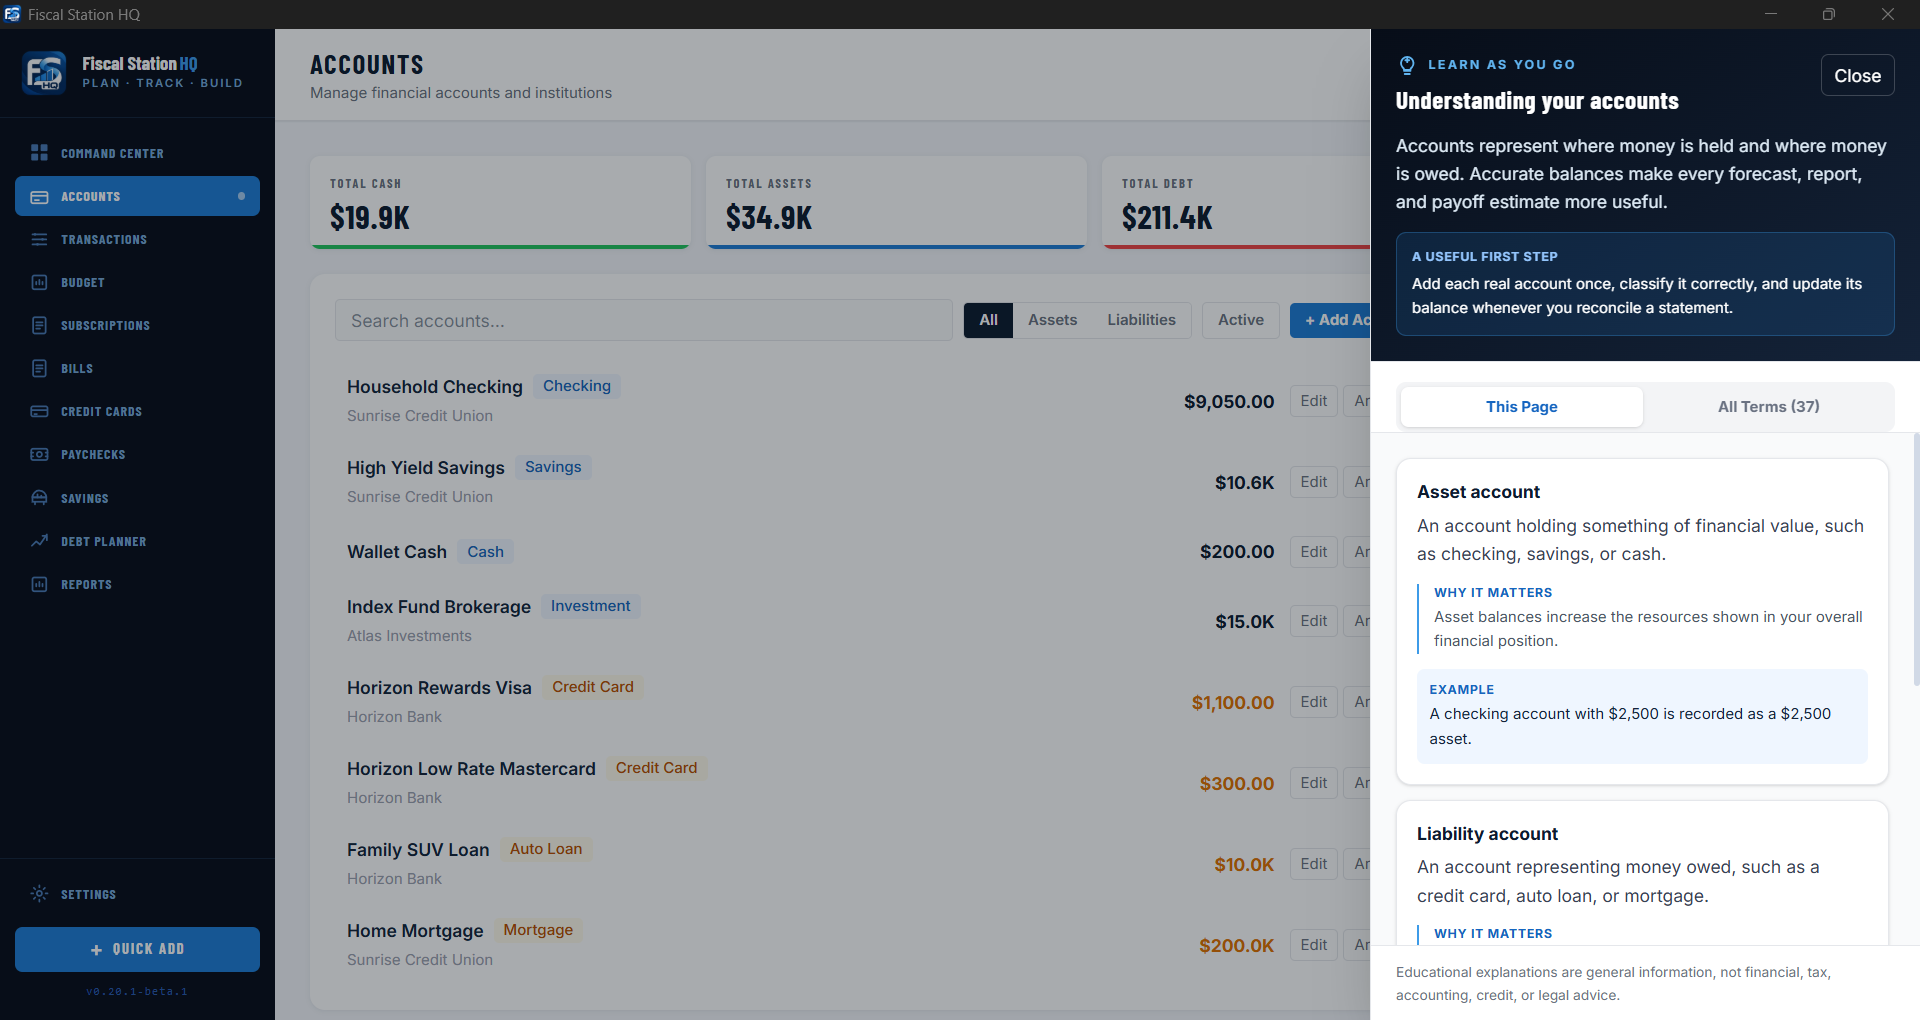Click the Add Account button
Image resolution: width=1920 pixels, height=1020 pixels.
tap(1331, 320)
